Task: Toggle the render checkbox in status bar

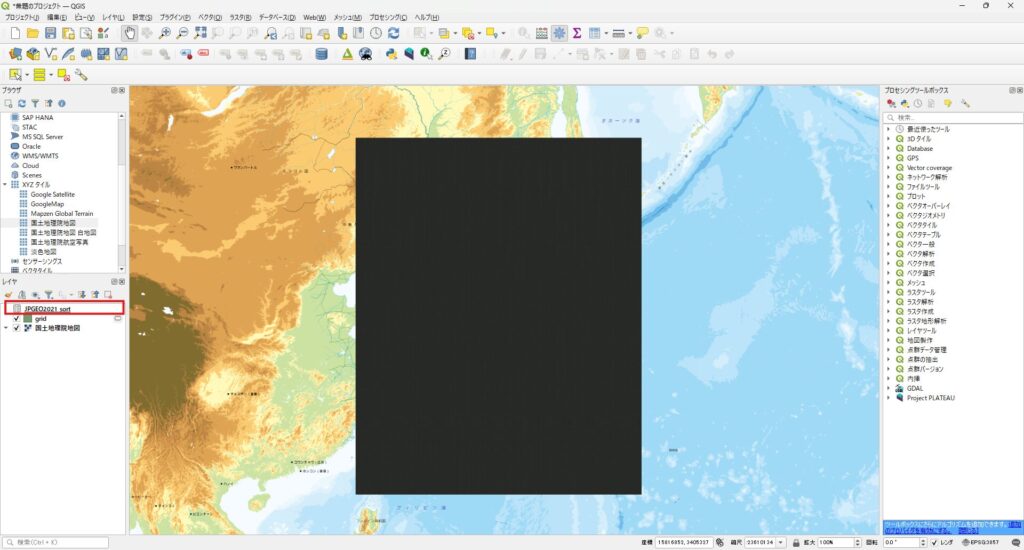Action: click(934, 543)
